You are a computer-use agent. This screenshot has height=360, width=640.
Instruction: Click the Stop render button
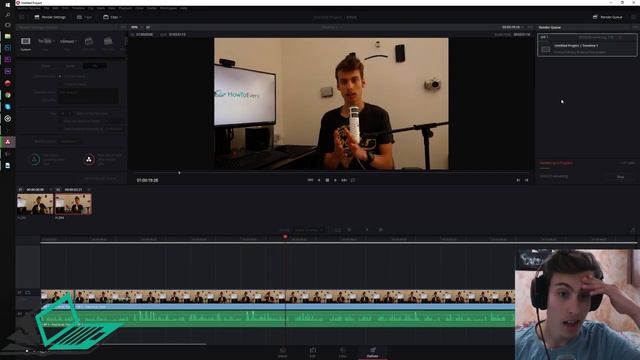click(620, 177)
